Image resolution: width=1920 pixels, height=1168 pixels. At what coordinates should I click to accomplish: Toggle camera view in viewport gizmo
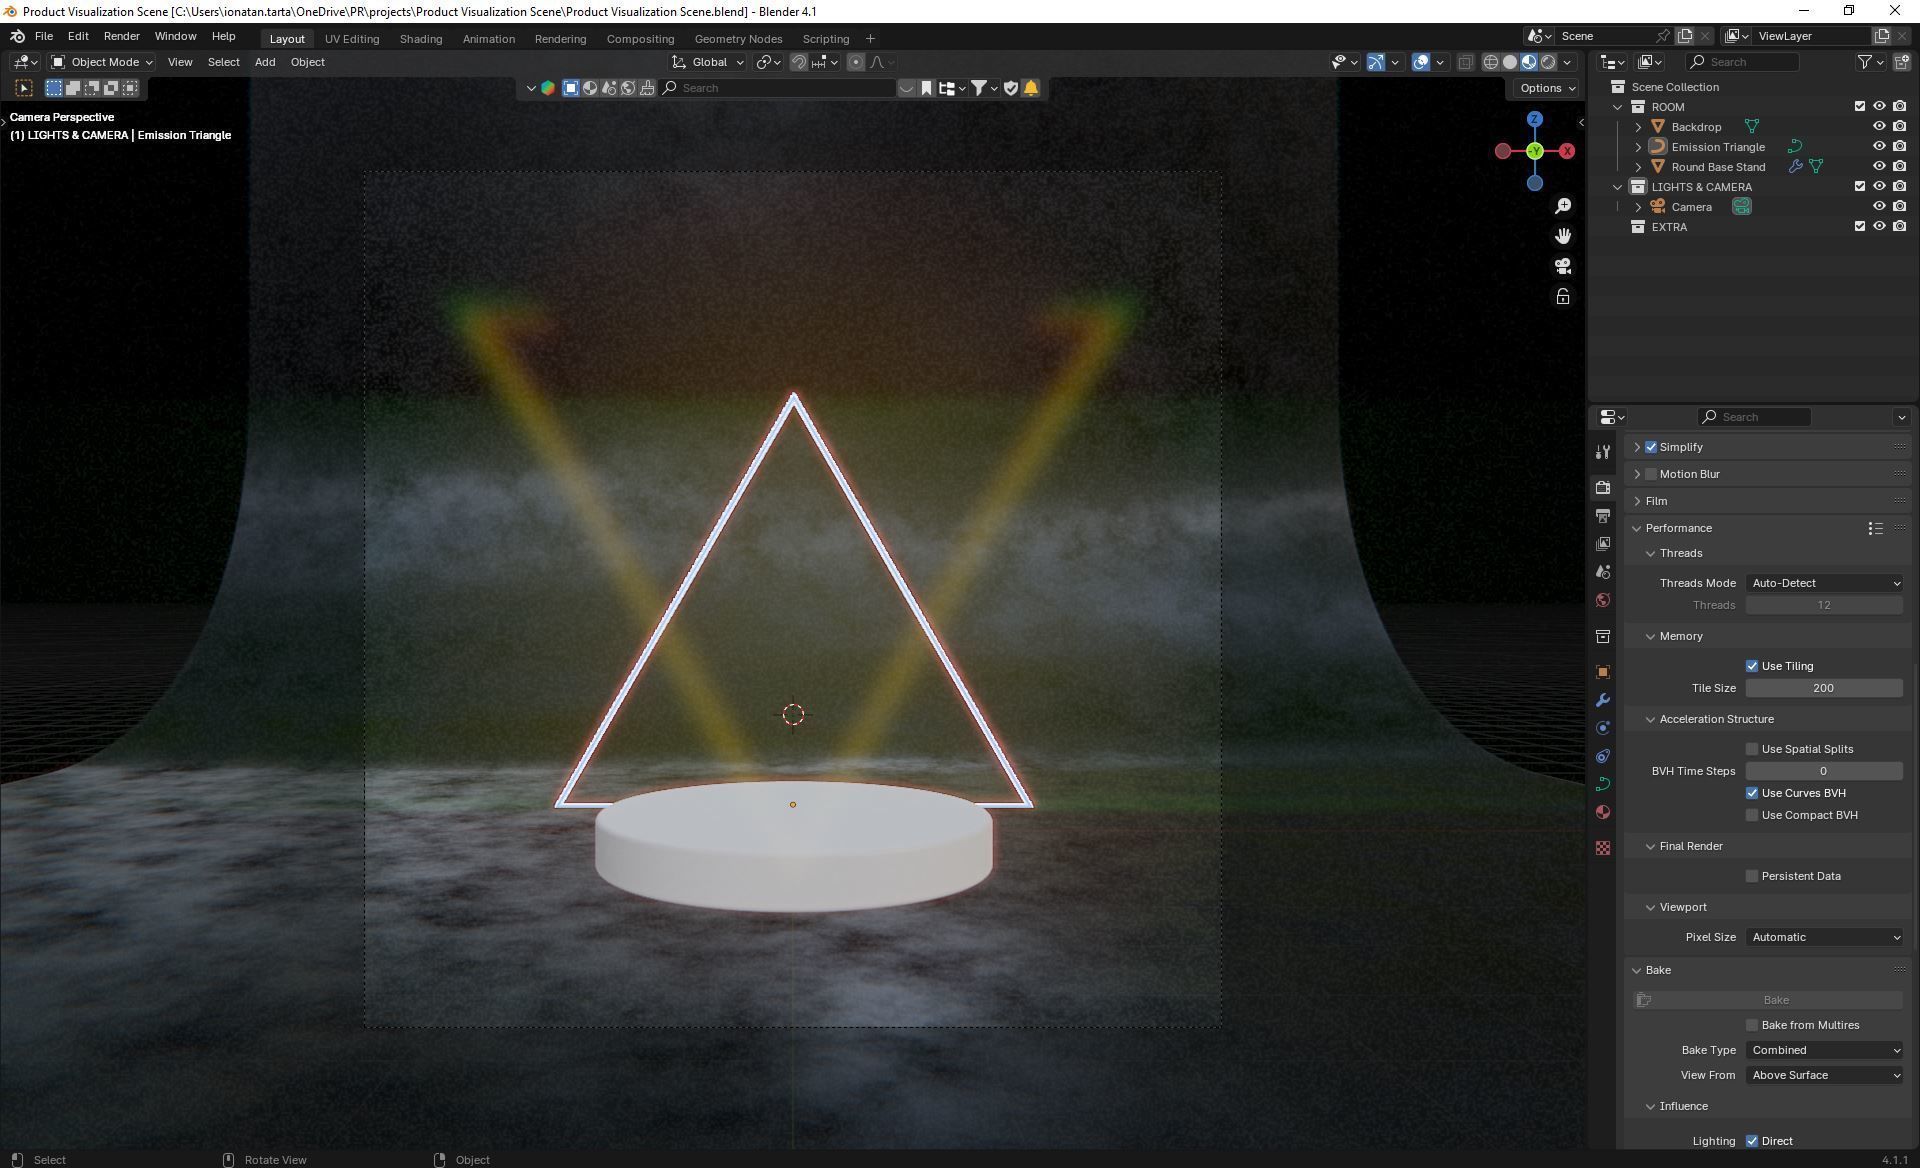[x=1563, y=266]
